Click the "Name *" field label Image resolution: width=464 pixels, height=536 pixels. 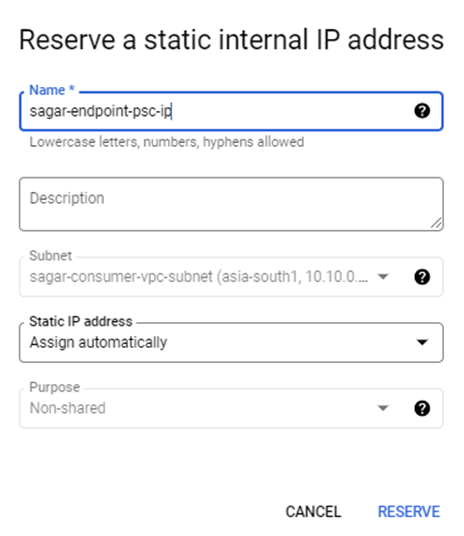[x=52, y=90]
